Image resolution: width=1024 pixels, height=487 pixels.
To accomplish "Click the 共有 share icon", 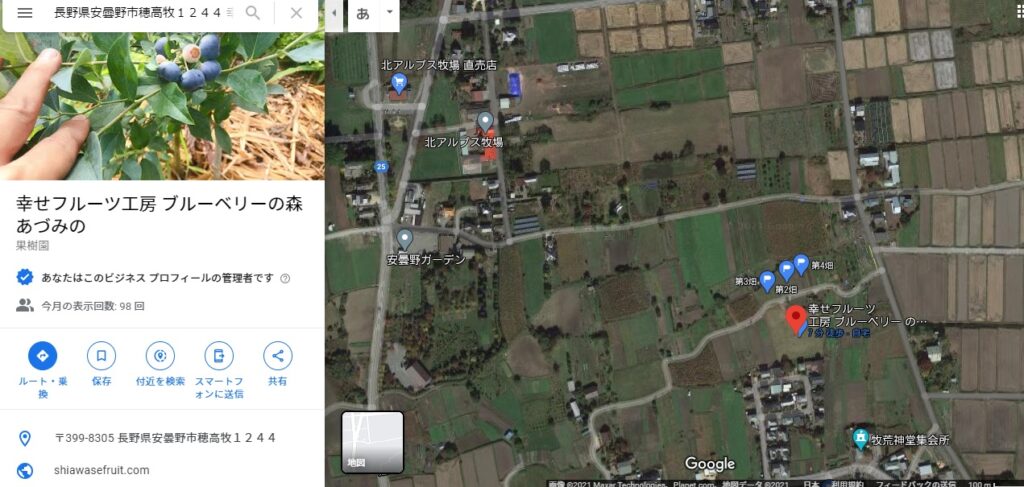I will coord(278,356).
